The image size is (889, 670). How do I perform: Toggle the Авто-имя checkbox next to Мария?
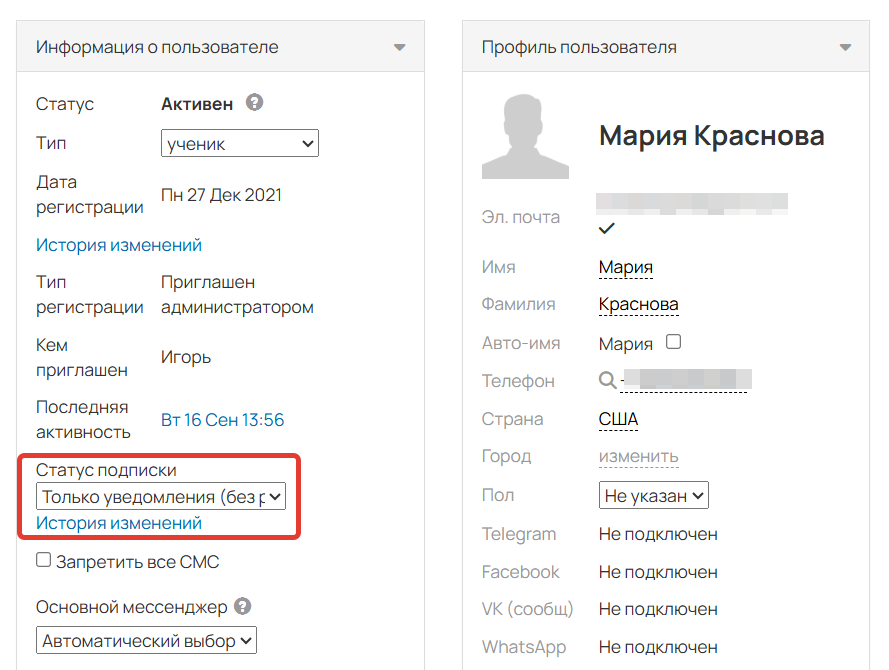click(674, 342)
